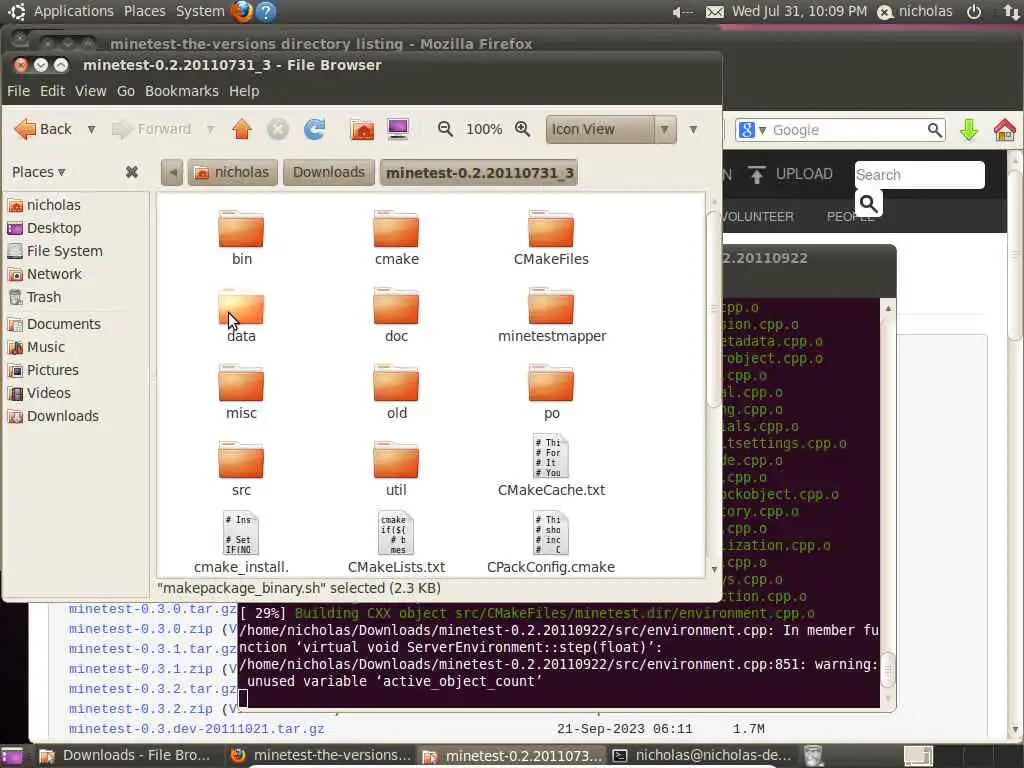Viewport: 1024px width, 768px height.
Task: Go back with the Back arrow button
Action: (43, 129)
